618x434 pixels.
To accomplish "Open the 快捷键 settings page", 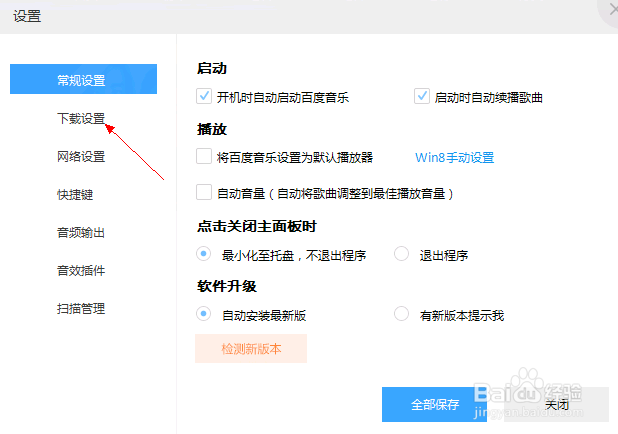I will [x=75, y=195].
